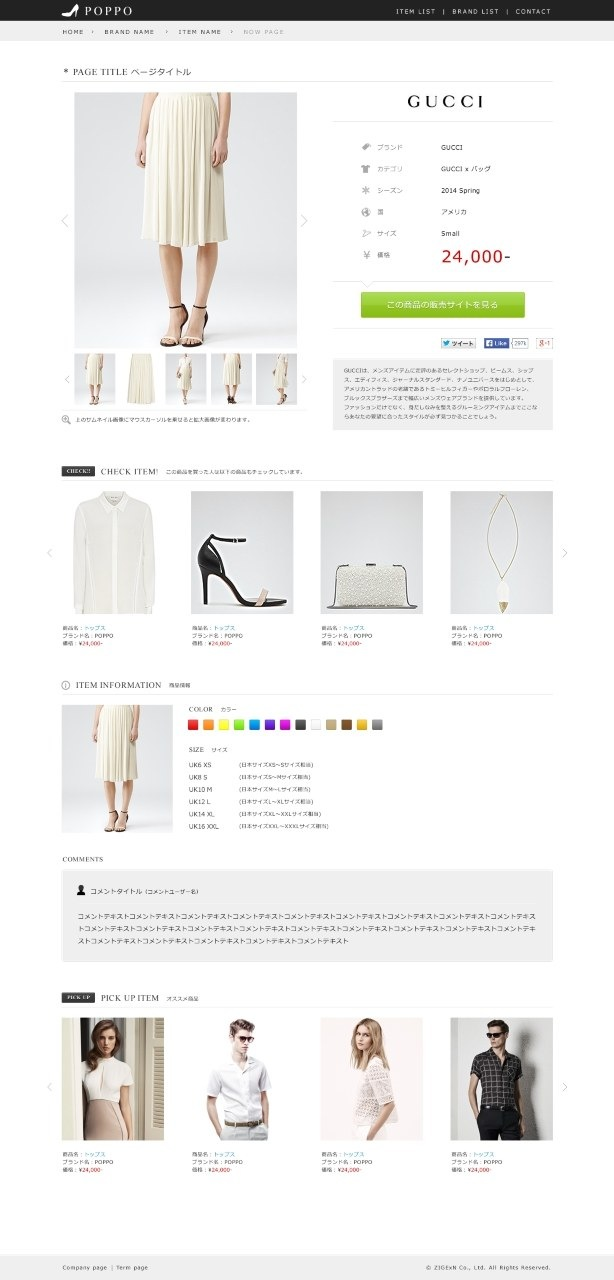This screenshot has height=1280, width=614.
Task: Select the red color swatch
Action: 194,725
